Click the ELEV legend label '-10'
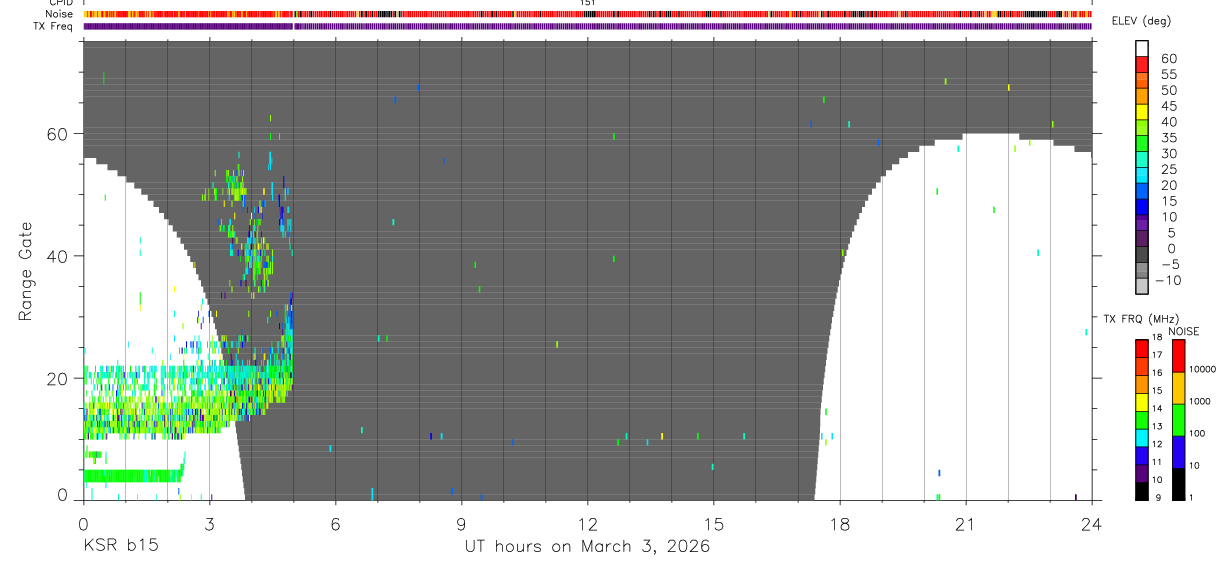1228x567 pixels. (1167, 281)
